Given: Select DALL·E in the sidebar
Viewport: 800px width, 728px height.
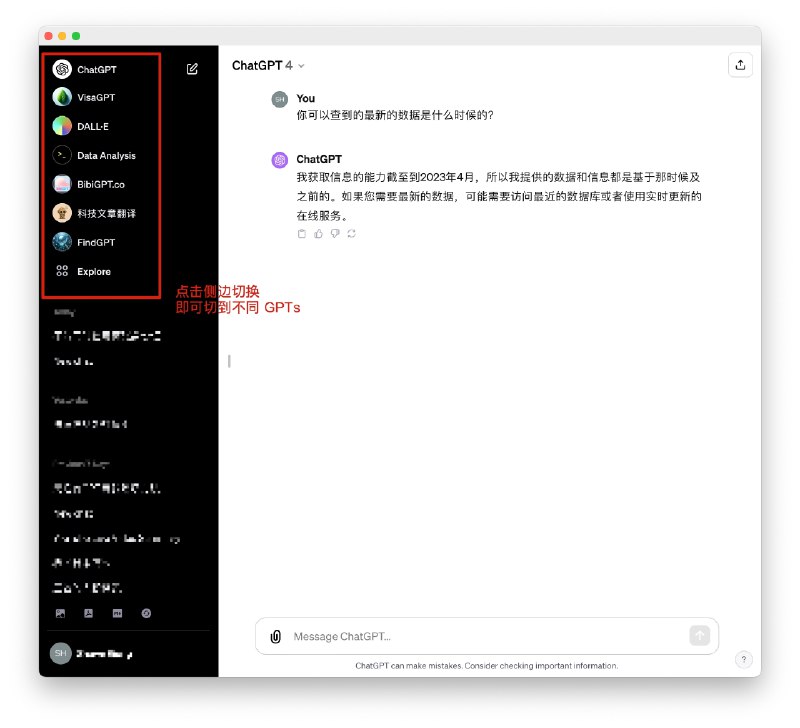Looking at the screenshot, I should click(x=81, y=126).
